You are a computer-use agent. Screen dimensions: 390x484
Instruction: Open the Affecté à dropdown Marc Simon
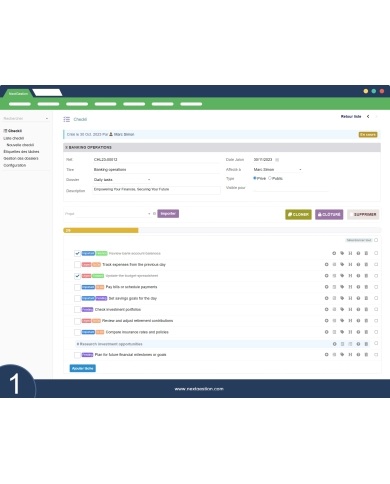pyautogui.click(x=278, y=170)
